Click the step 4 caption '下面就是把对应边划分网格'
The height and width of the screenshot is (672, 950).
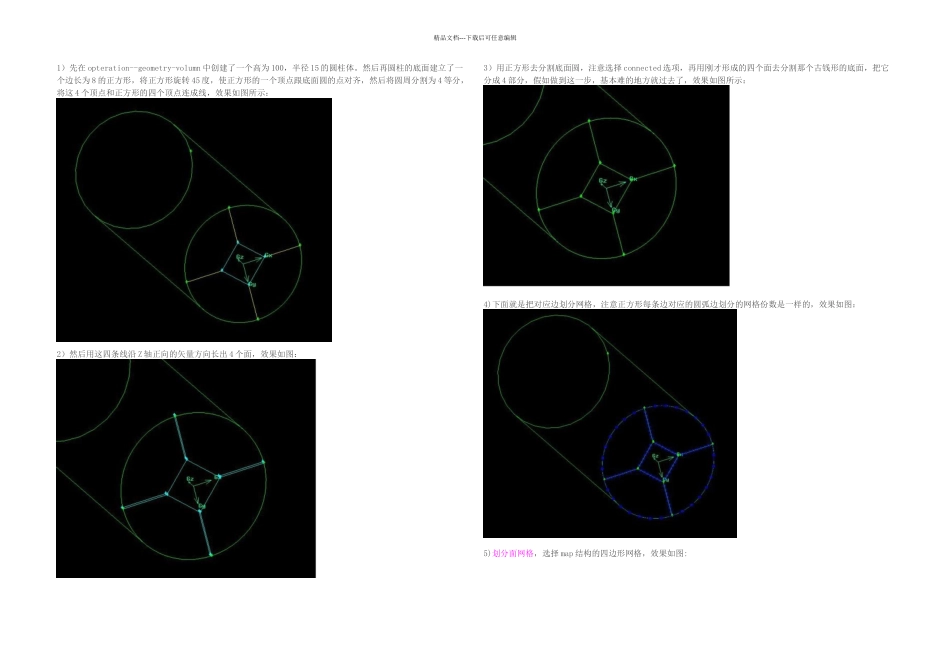pos(669,304)
